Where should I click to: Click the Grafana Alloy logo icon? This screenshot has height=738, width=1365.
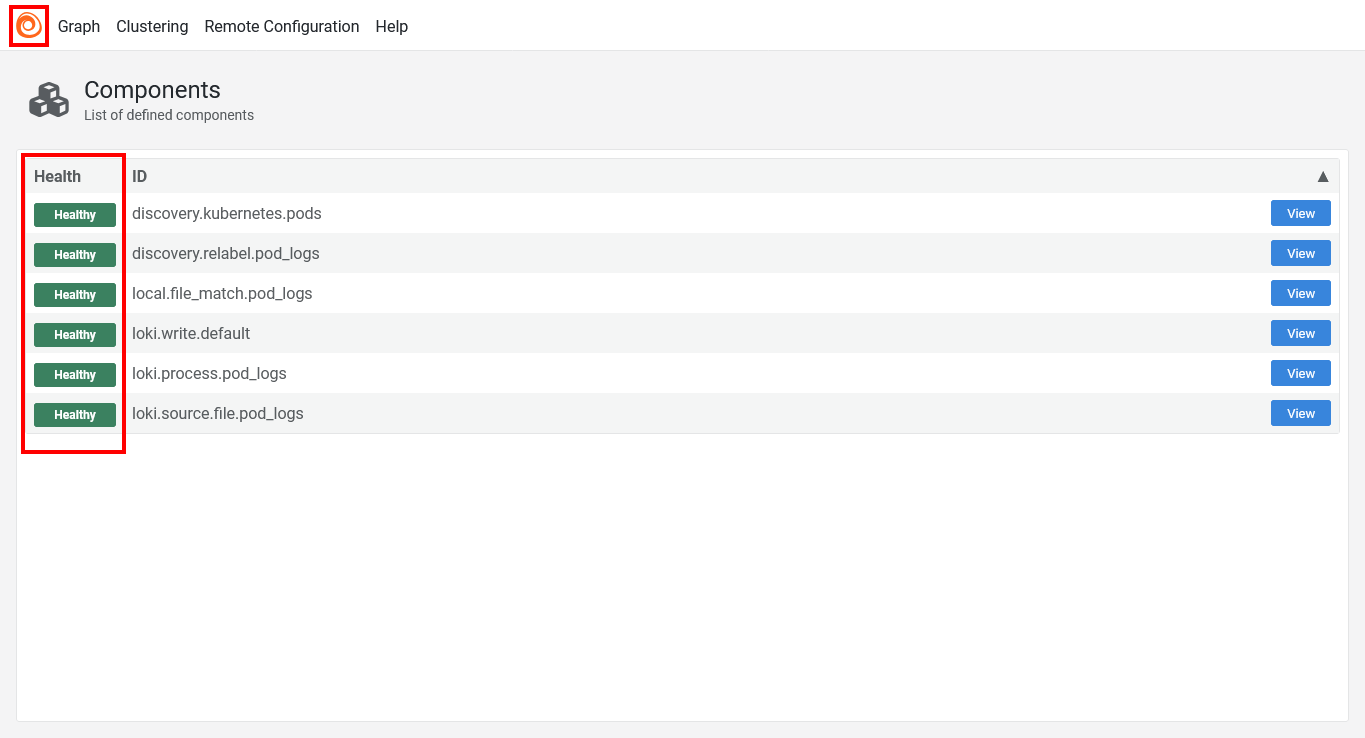point(29,26)
